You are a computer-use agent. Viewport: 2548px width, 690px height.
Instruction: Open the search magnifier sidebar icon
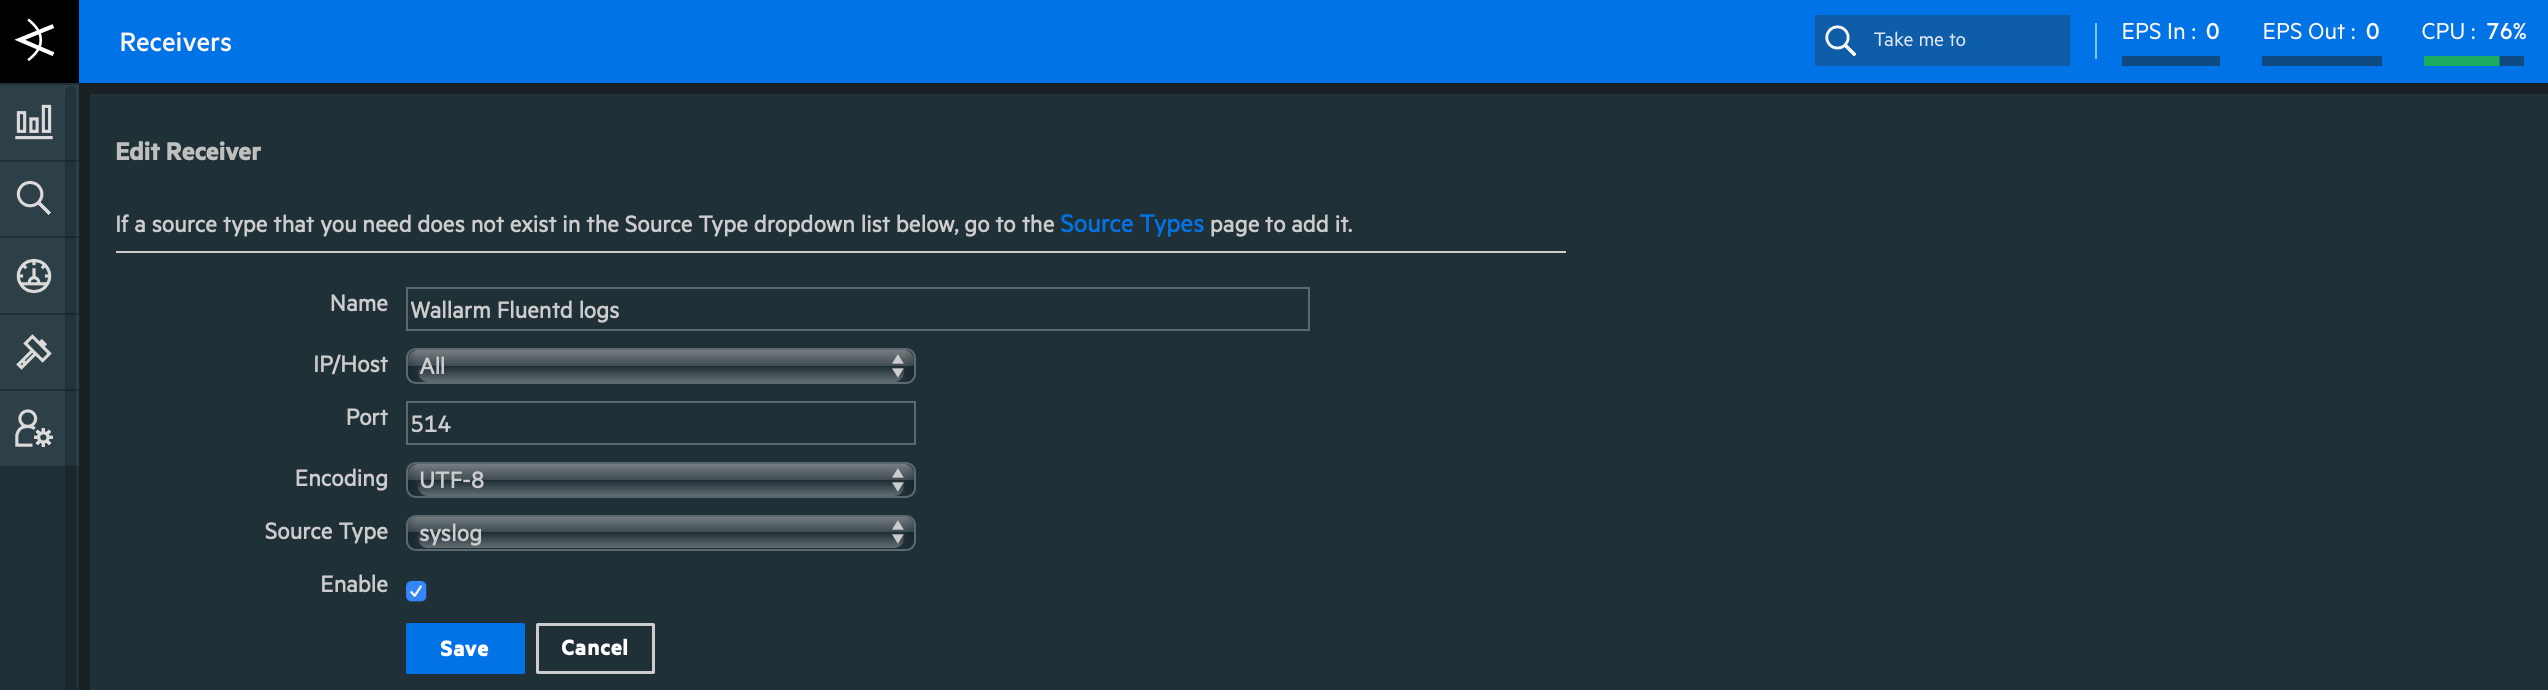tap(34, 198)
